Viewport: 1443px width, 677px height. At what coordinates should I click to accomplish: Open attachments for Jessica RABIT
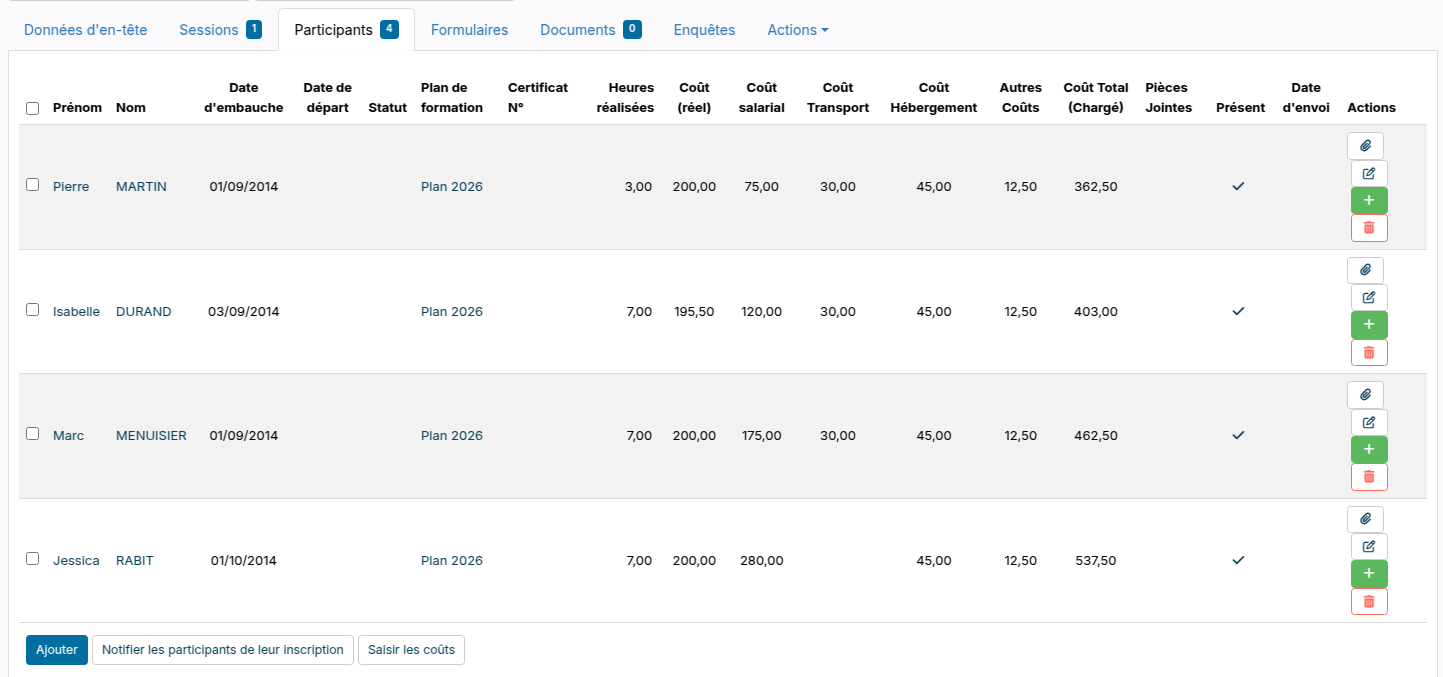1365,519
